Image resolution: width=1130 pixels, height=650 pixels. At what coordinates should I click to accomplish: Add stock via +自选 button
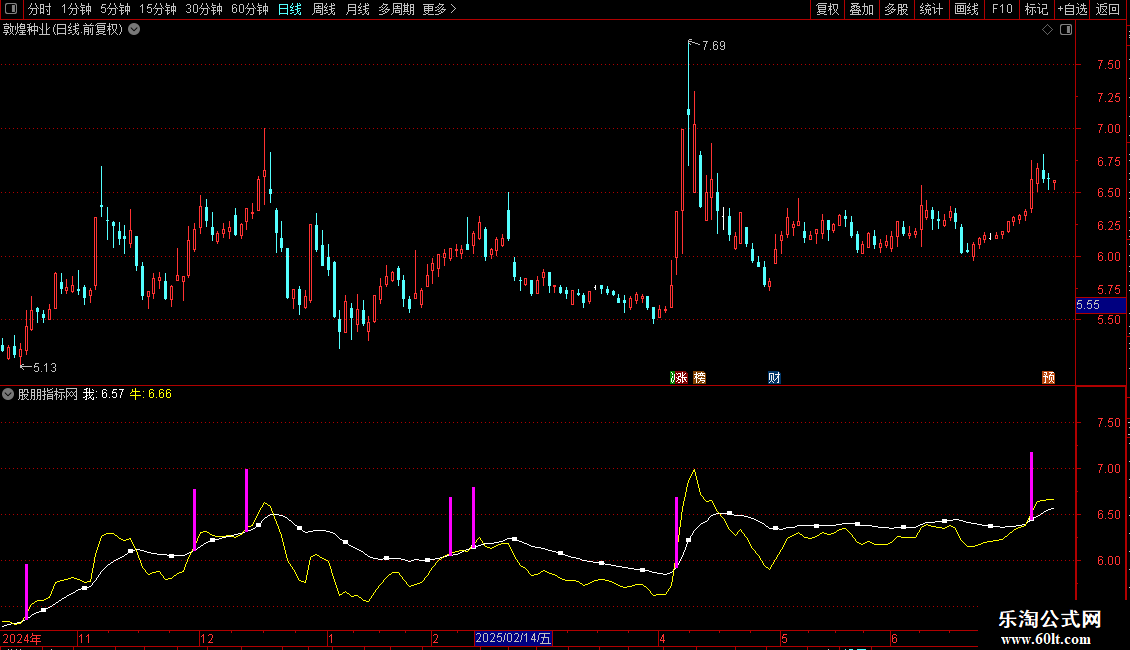click(x=1072, y=9)
